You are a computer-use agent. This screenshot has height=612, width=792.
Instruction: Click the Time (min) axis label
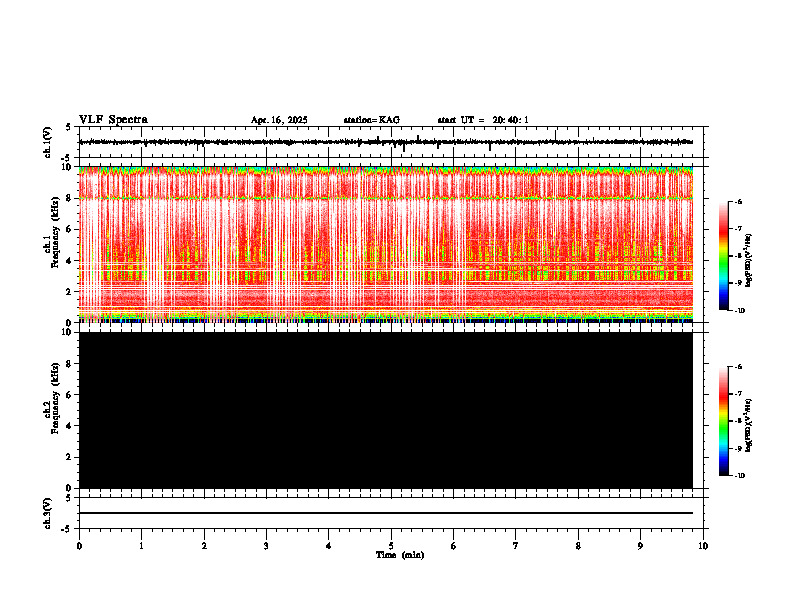[x=400, y=555]
